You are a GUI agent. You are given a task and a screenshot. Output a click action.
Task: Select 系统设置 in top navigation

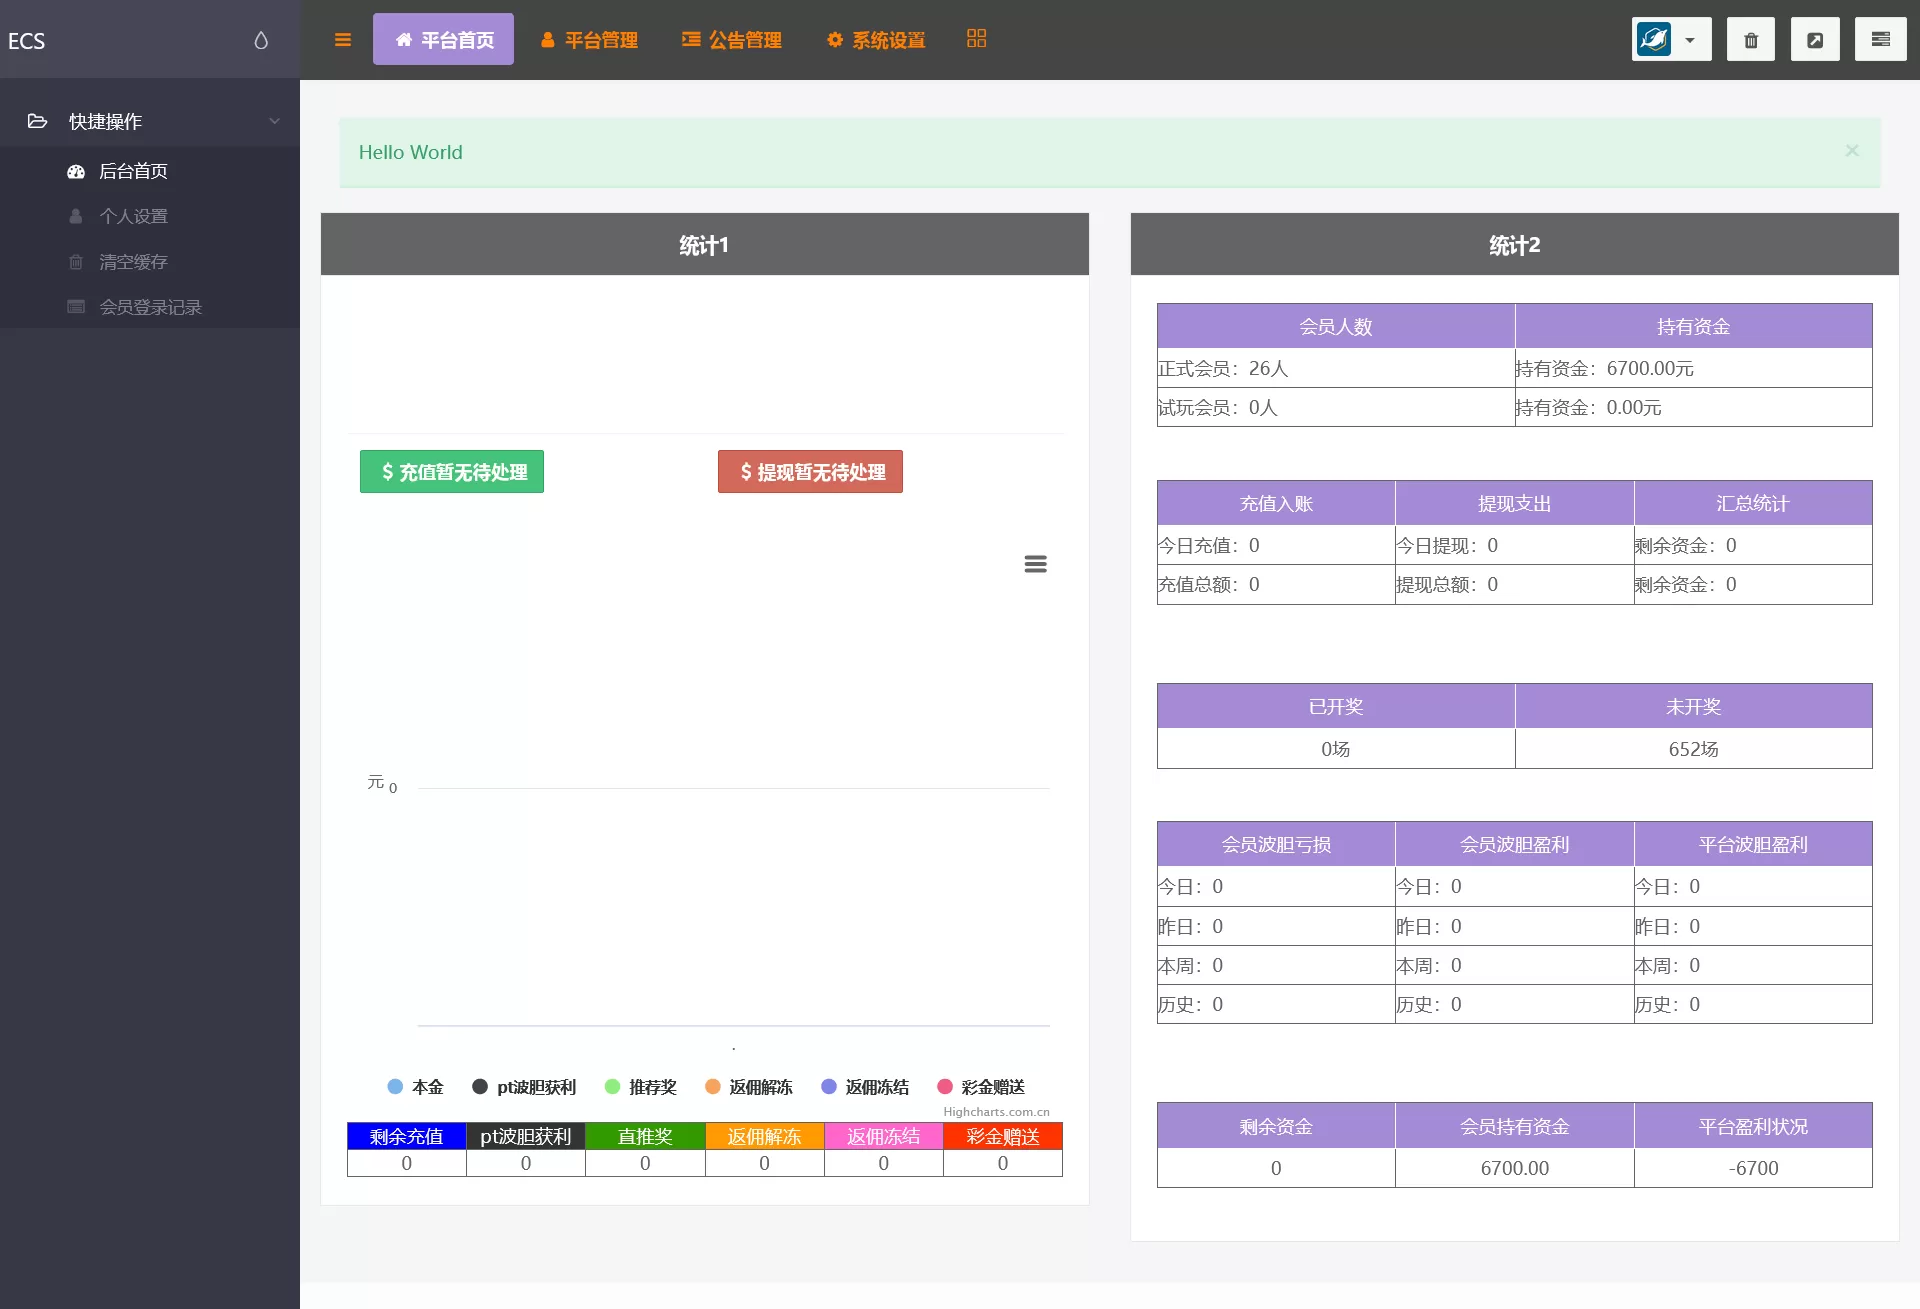(876, 40)
